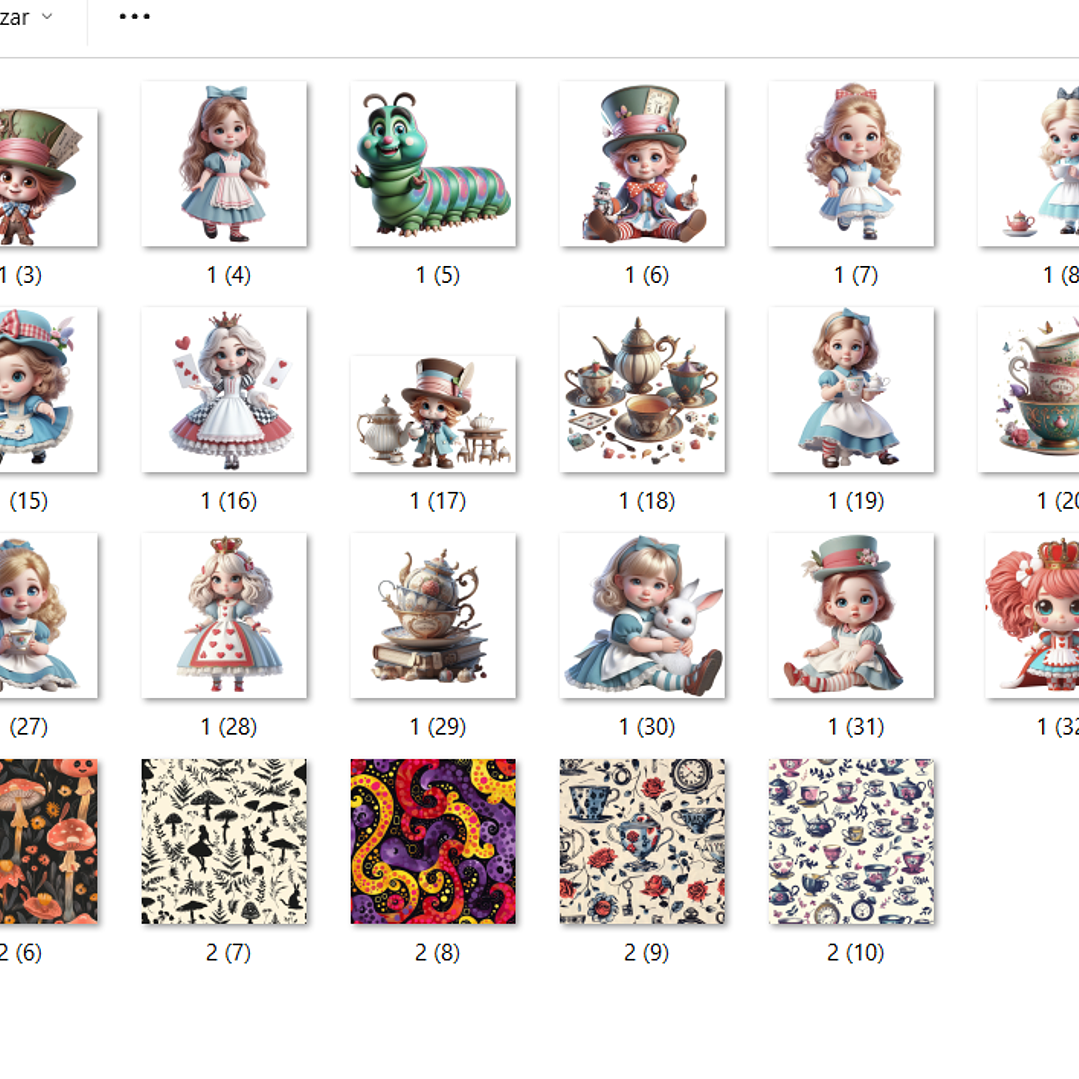Select the black silhouette forest pattern 2 (7)

coord(224,842)
